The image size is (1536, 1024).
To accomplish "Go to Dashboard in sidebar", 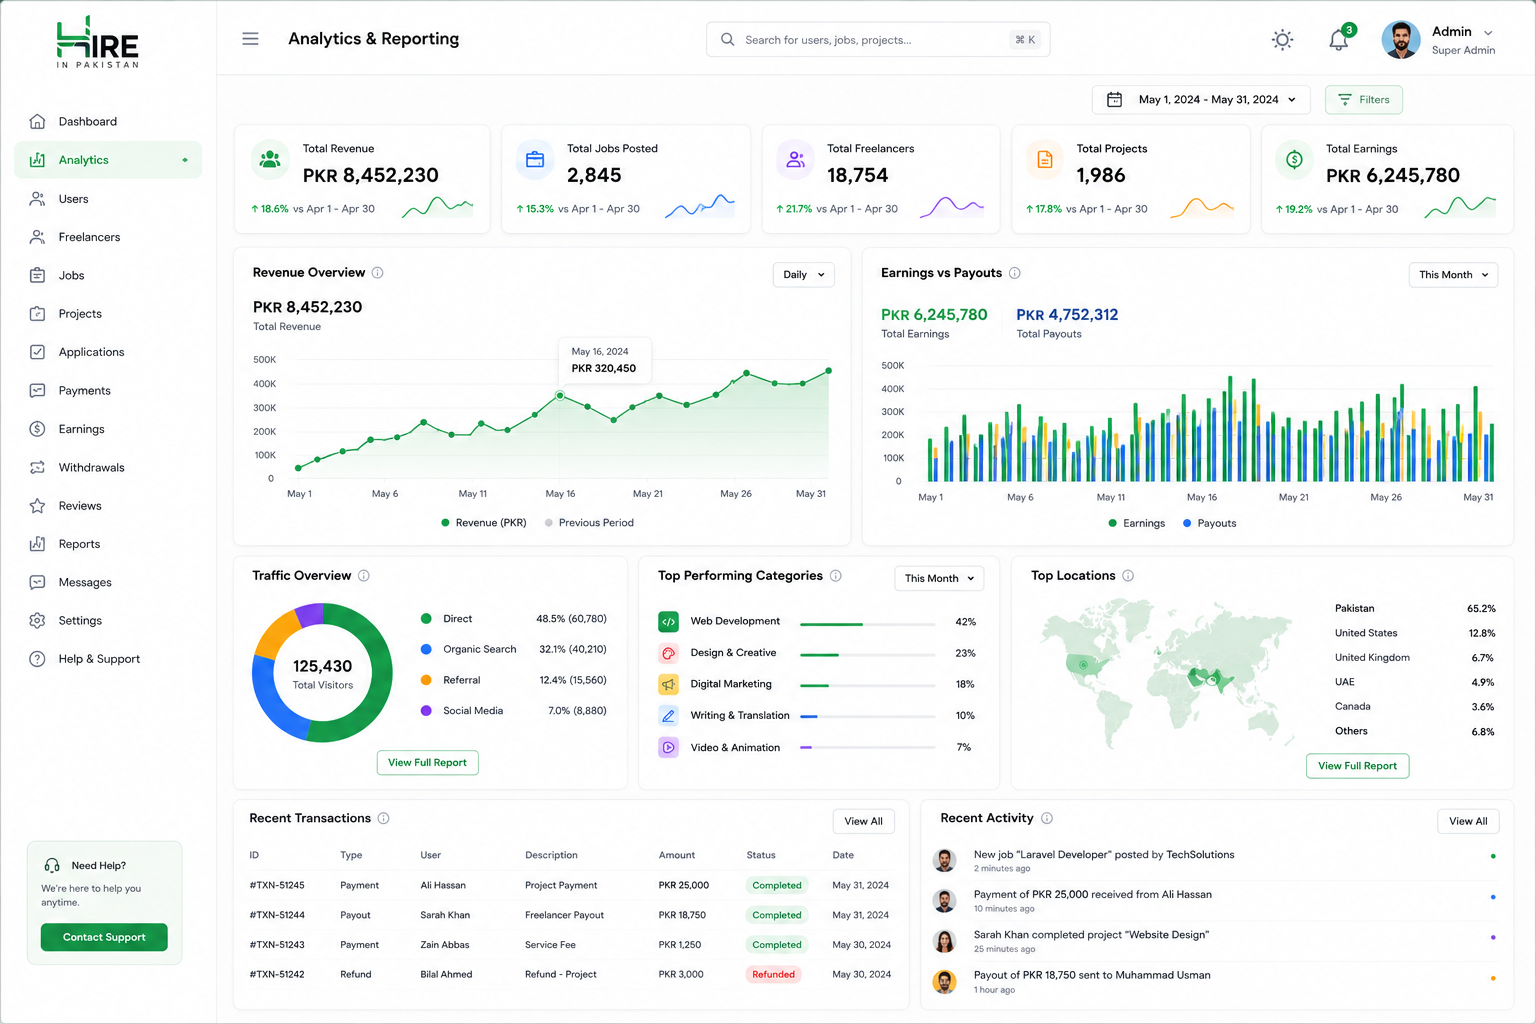I will [x=108, y=122].
